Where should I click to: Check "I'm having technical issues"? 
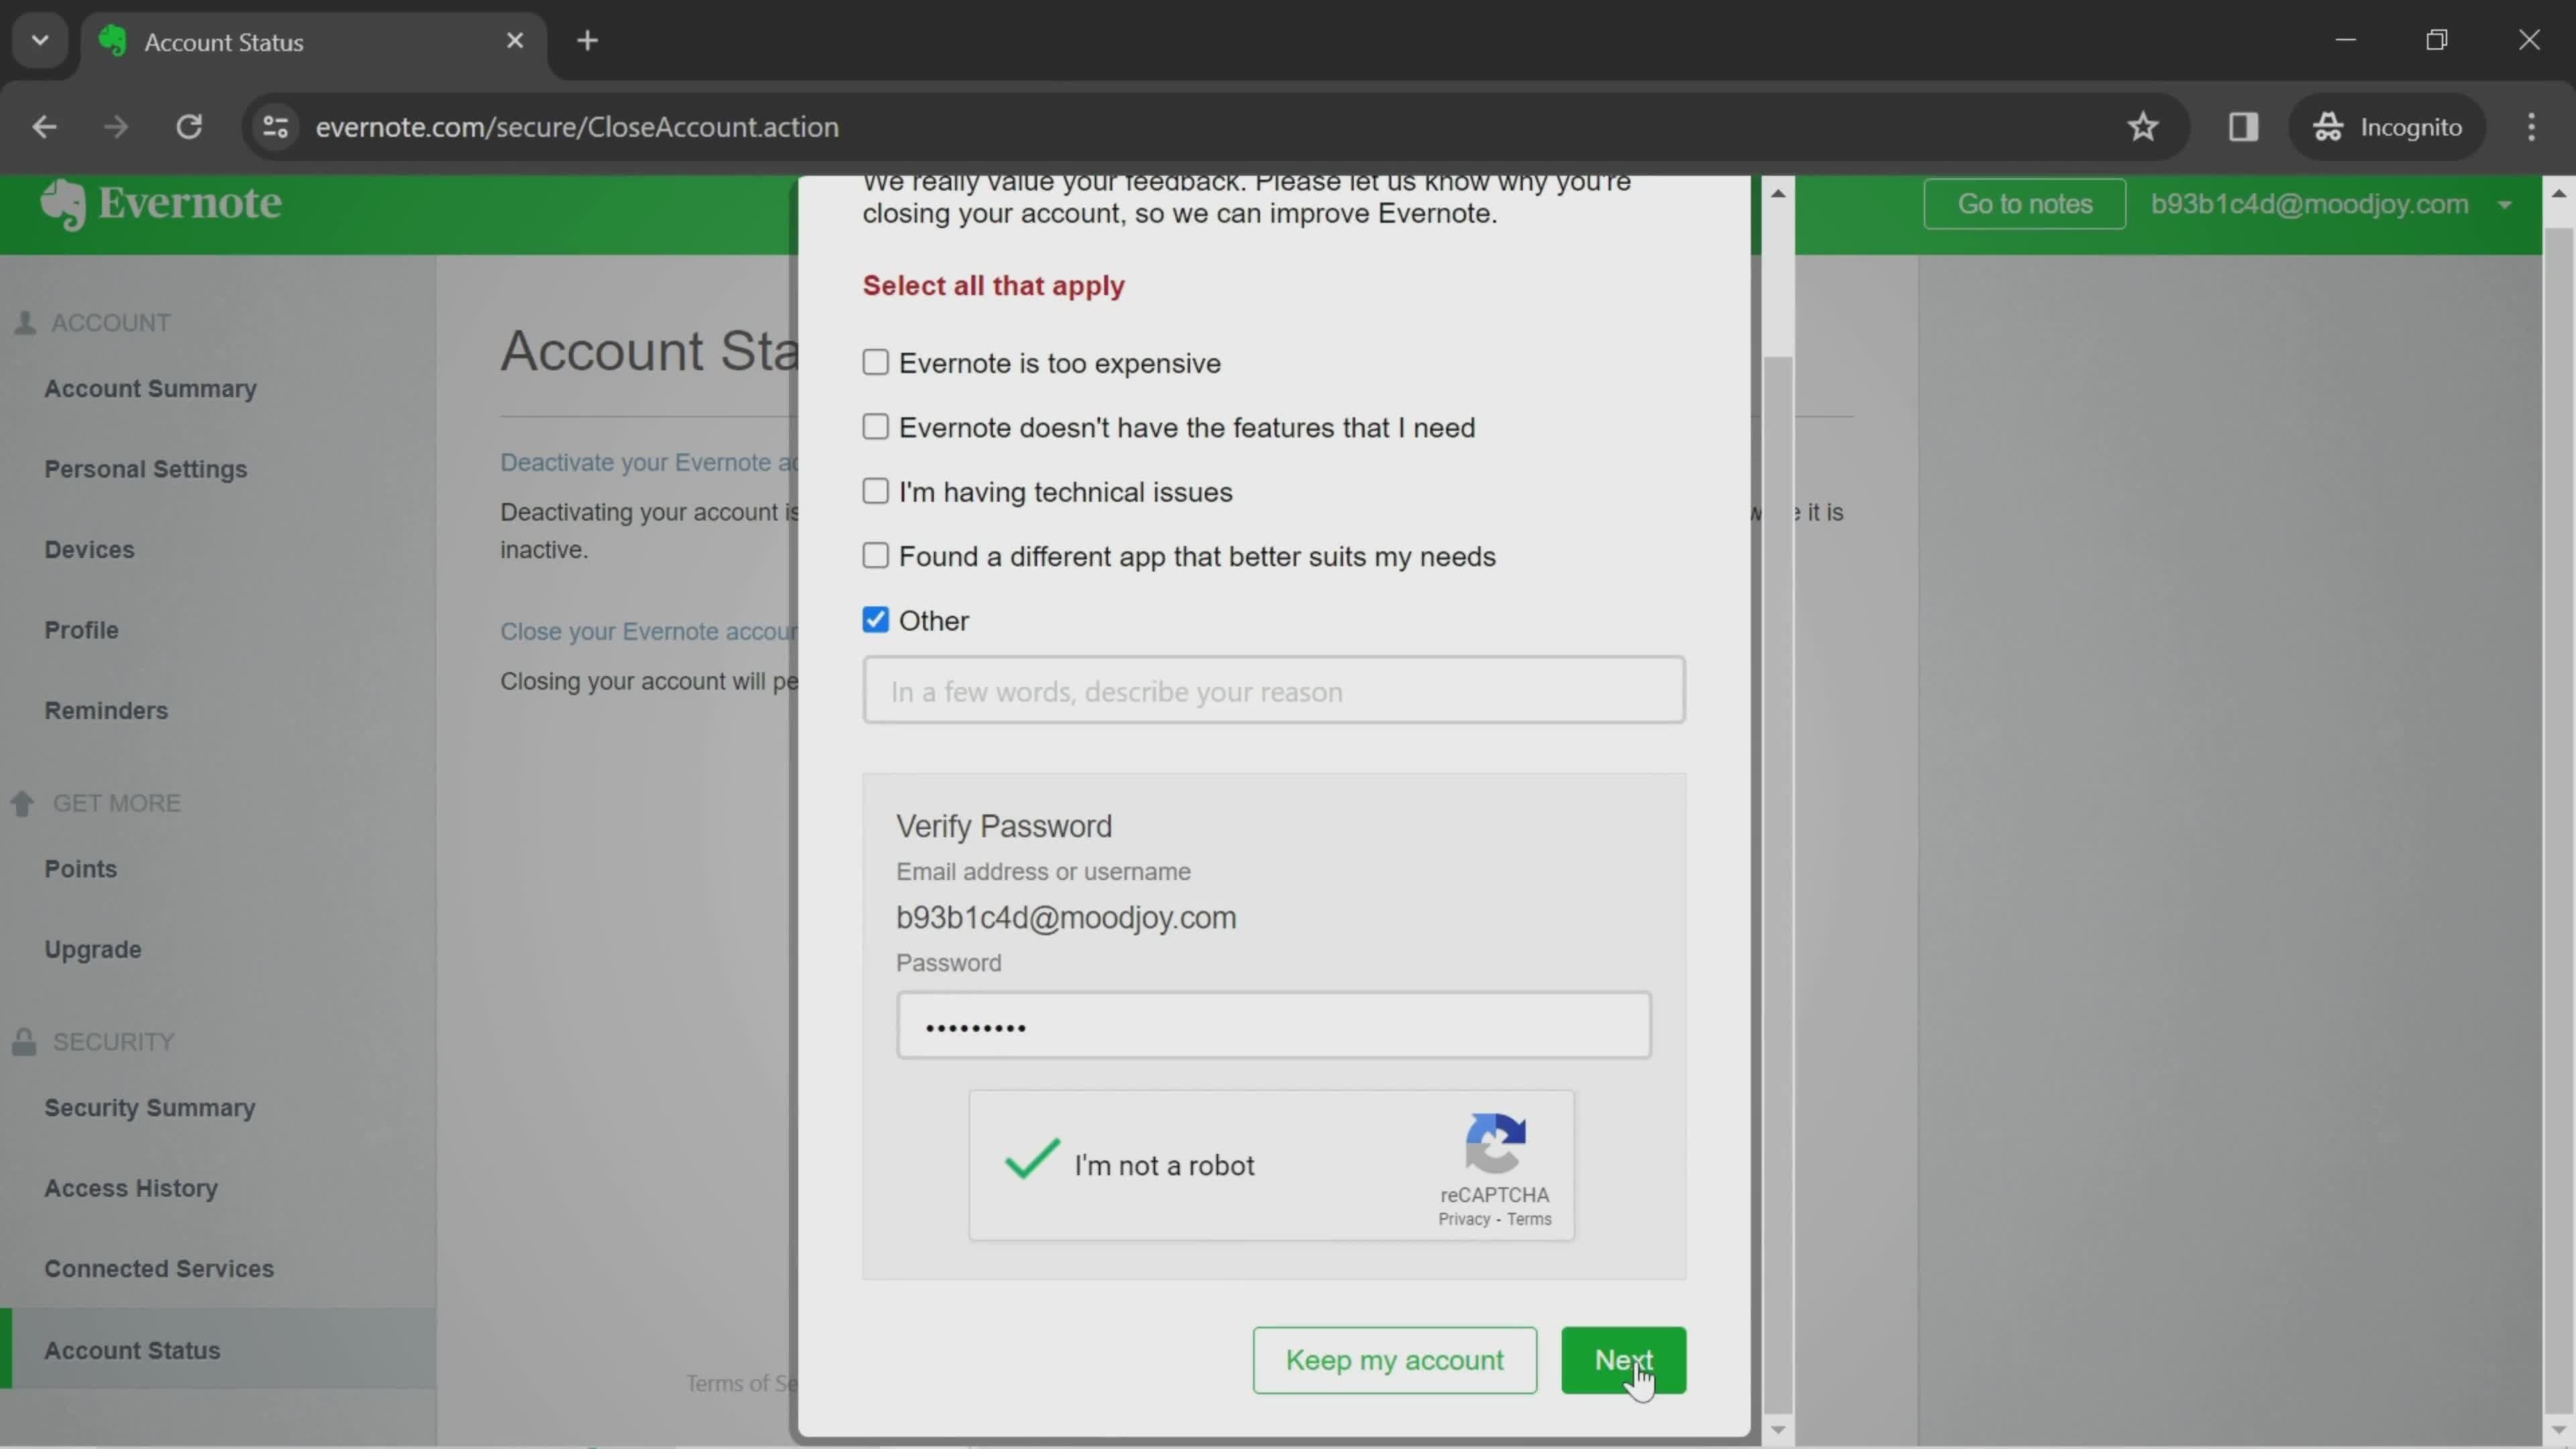875,491
